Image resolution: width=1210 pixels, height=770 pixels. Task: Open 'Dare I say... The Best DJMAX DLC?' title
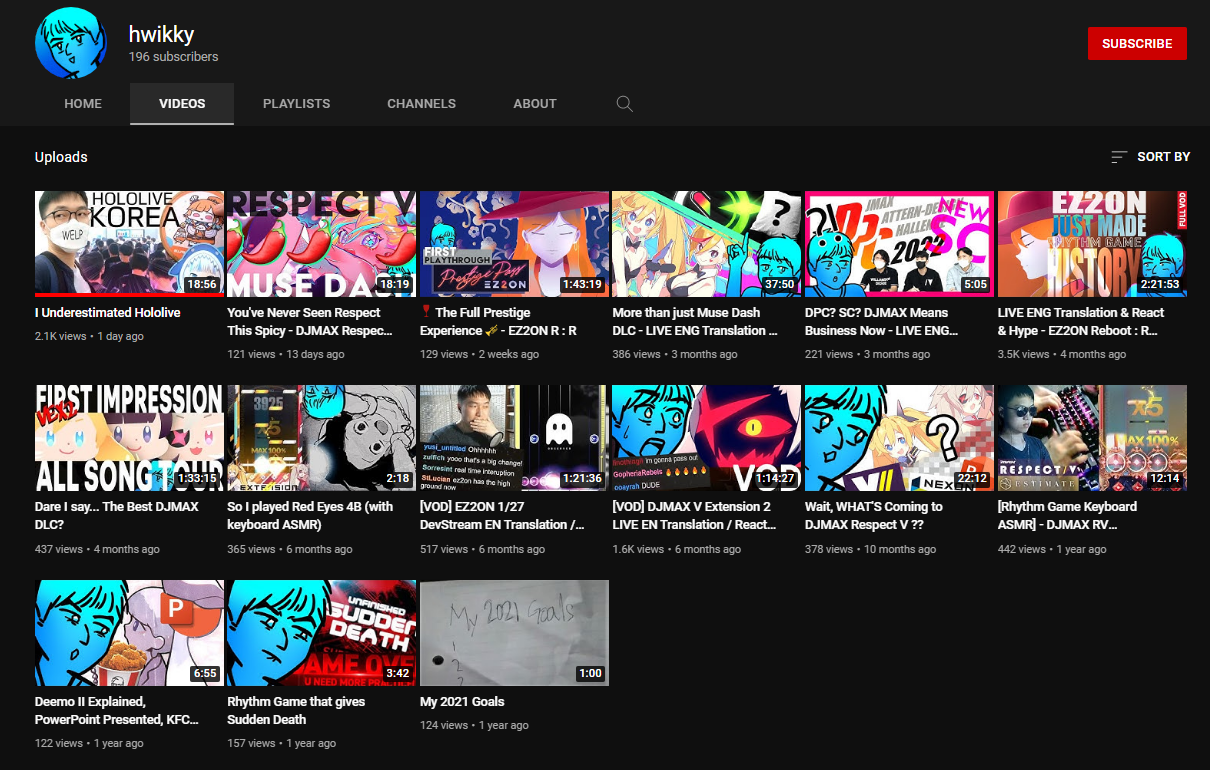(117, 515)
